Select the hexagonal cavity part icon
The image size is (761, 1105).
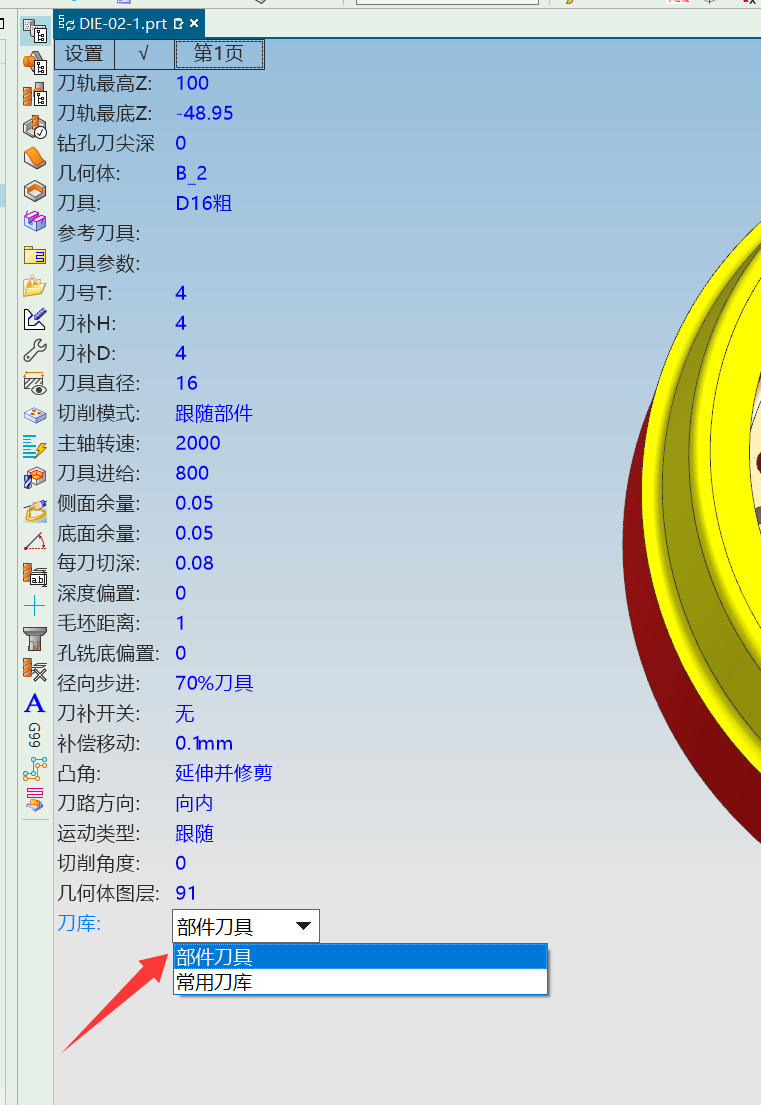(35, 191)
